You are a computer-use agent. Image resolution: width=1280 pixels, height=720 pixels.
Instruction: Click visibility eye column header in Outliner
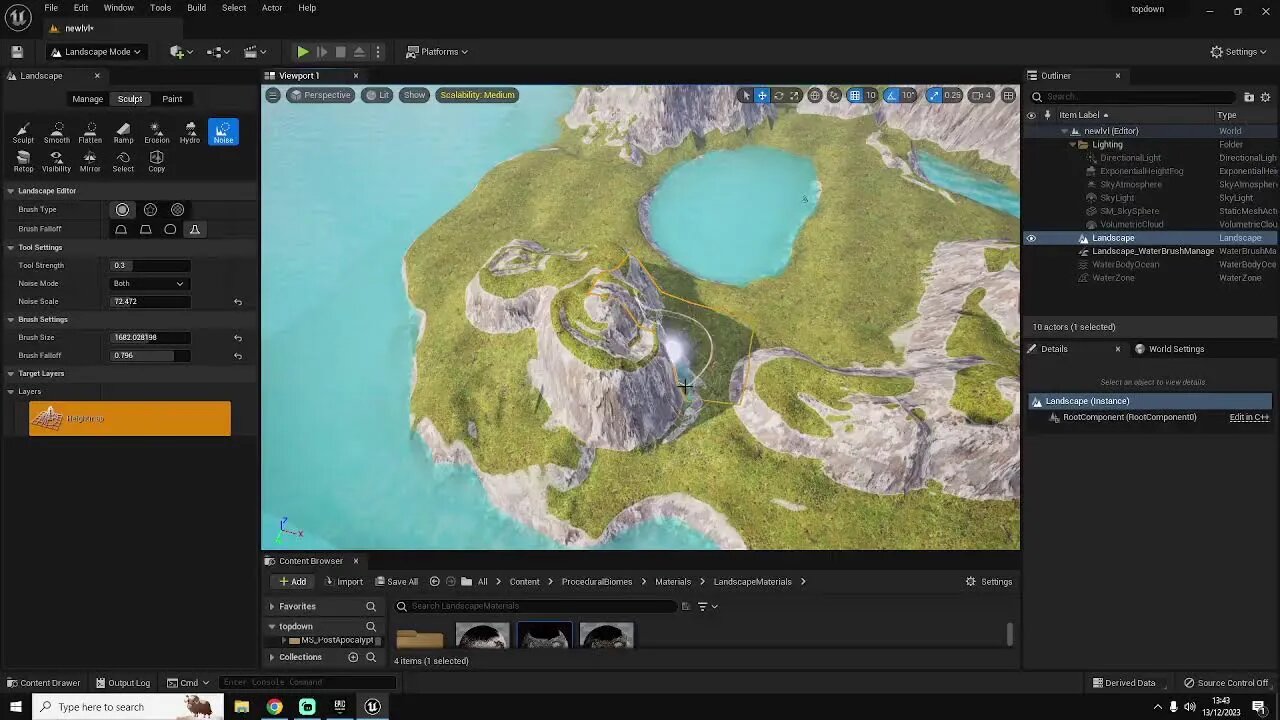1031,115
